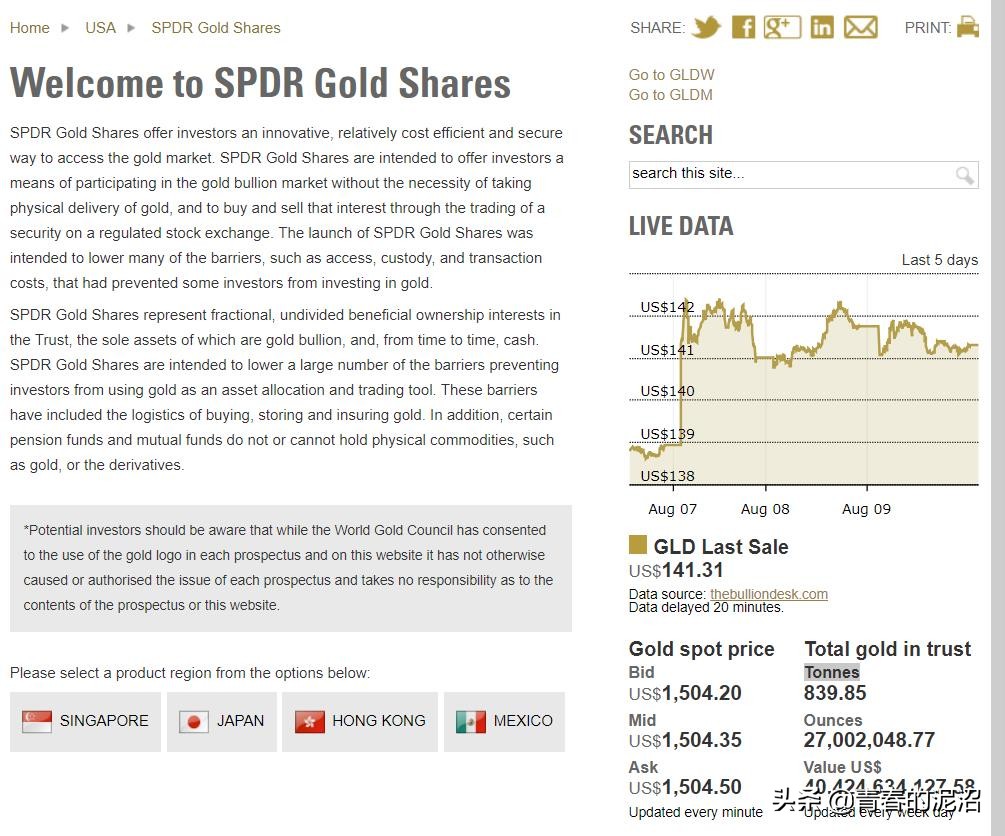Click the SPDR Gold Shares breadcrumb

[x=215, y=28]
